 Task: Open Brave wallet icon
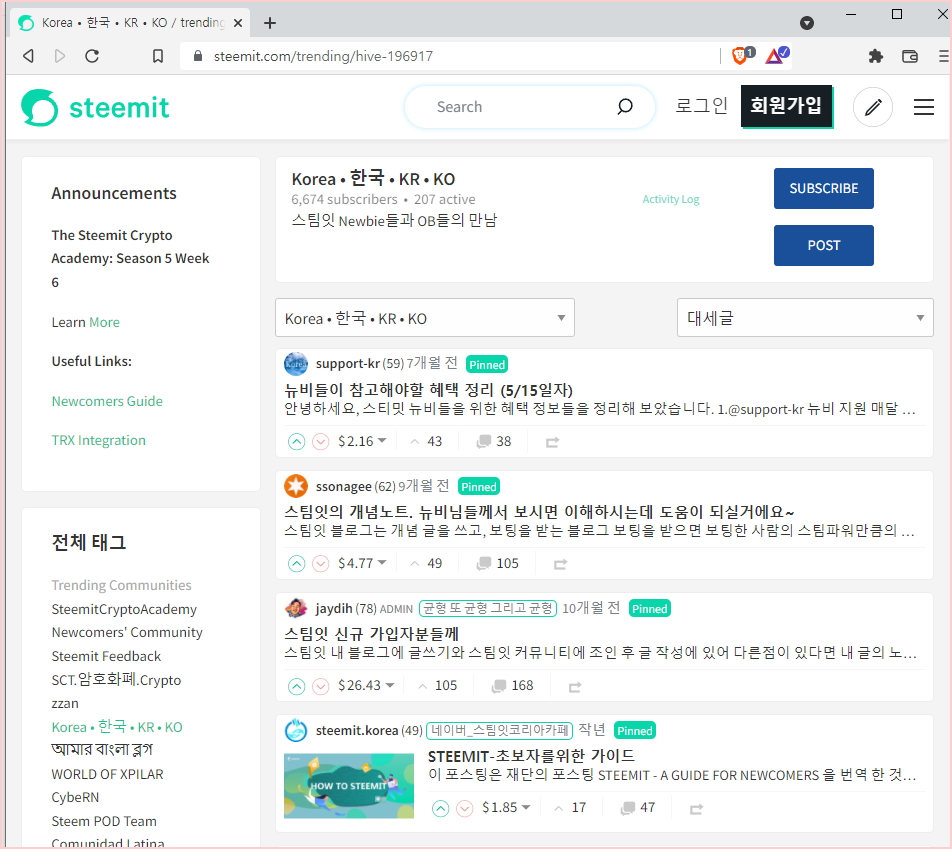(x=910, y=56)
